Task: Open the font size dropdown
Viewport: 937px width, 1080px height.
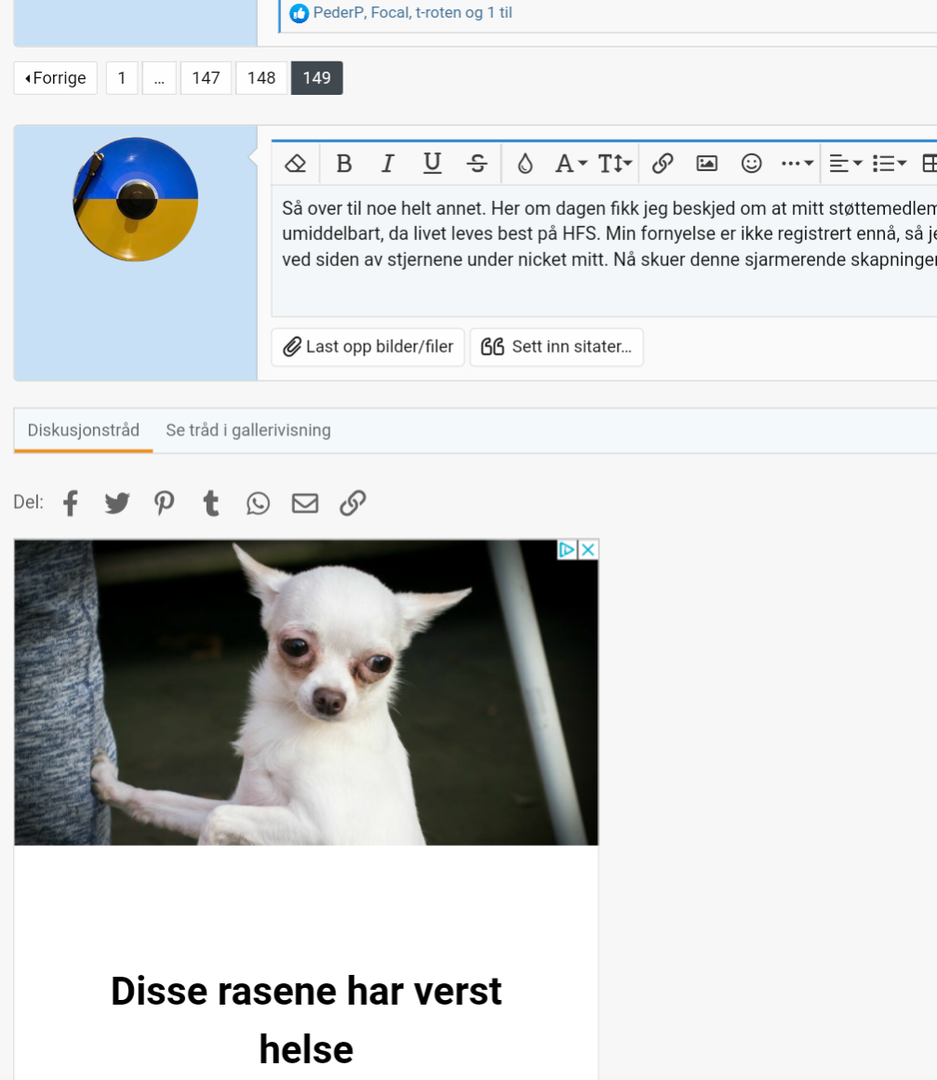Action: [x=615, y=163]
